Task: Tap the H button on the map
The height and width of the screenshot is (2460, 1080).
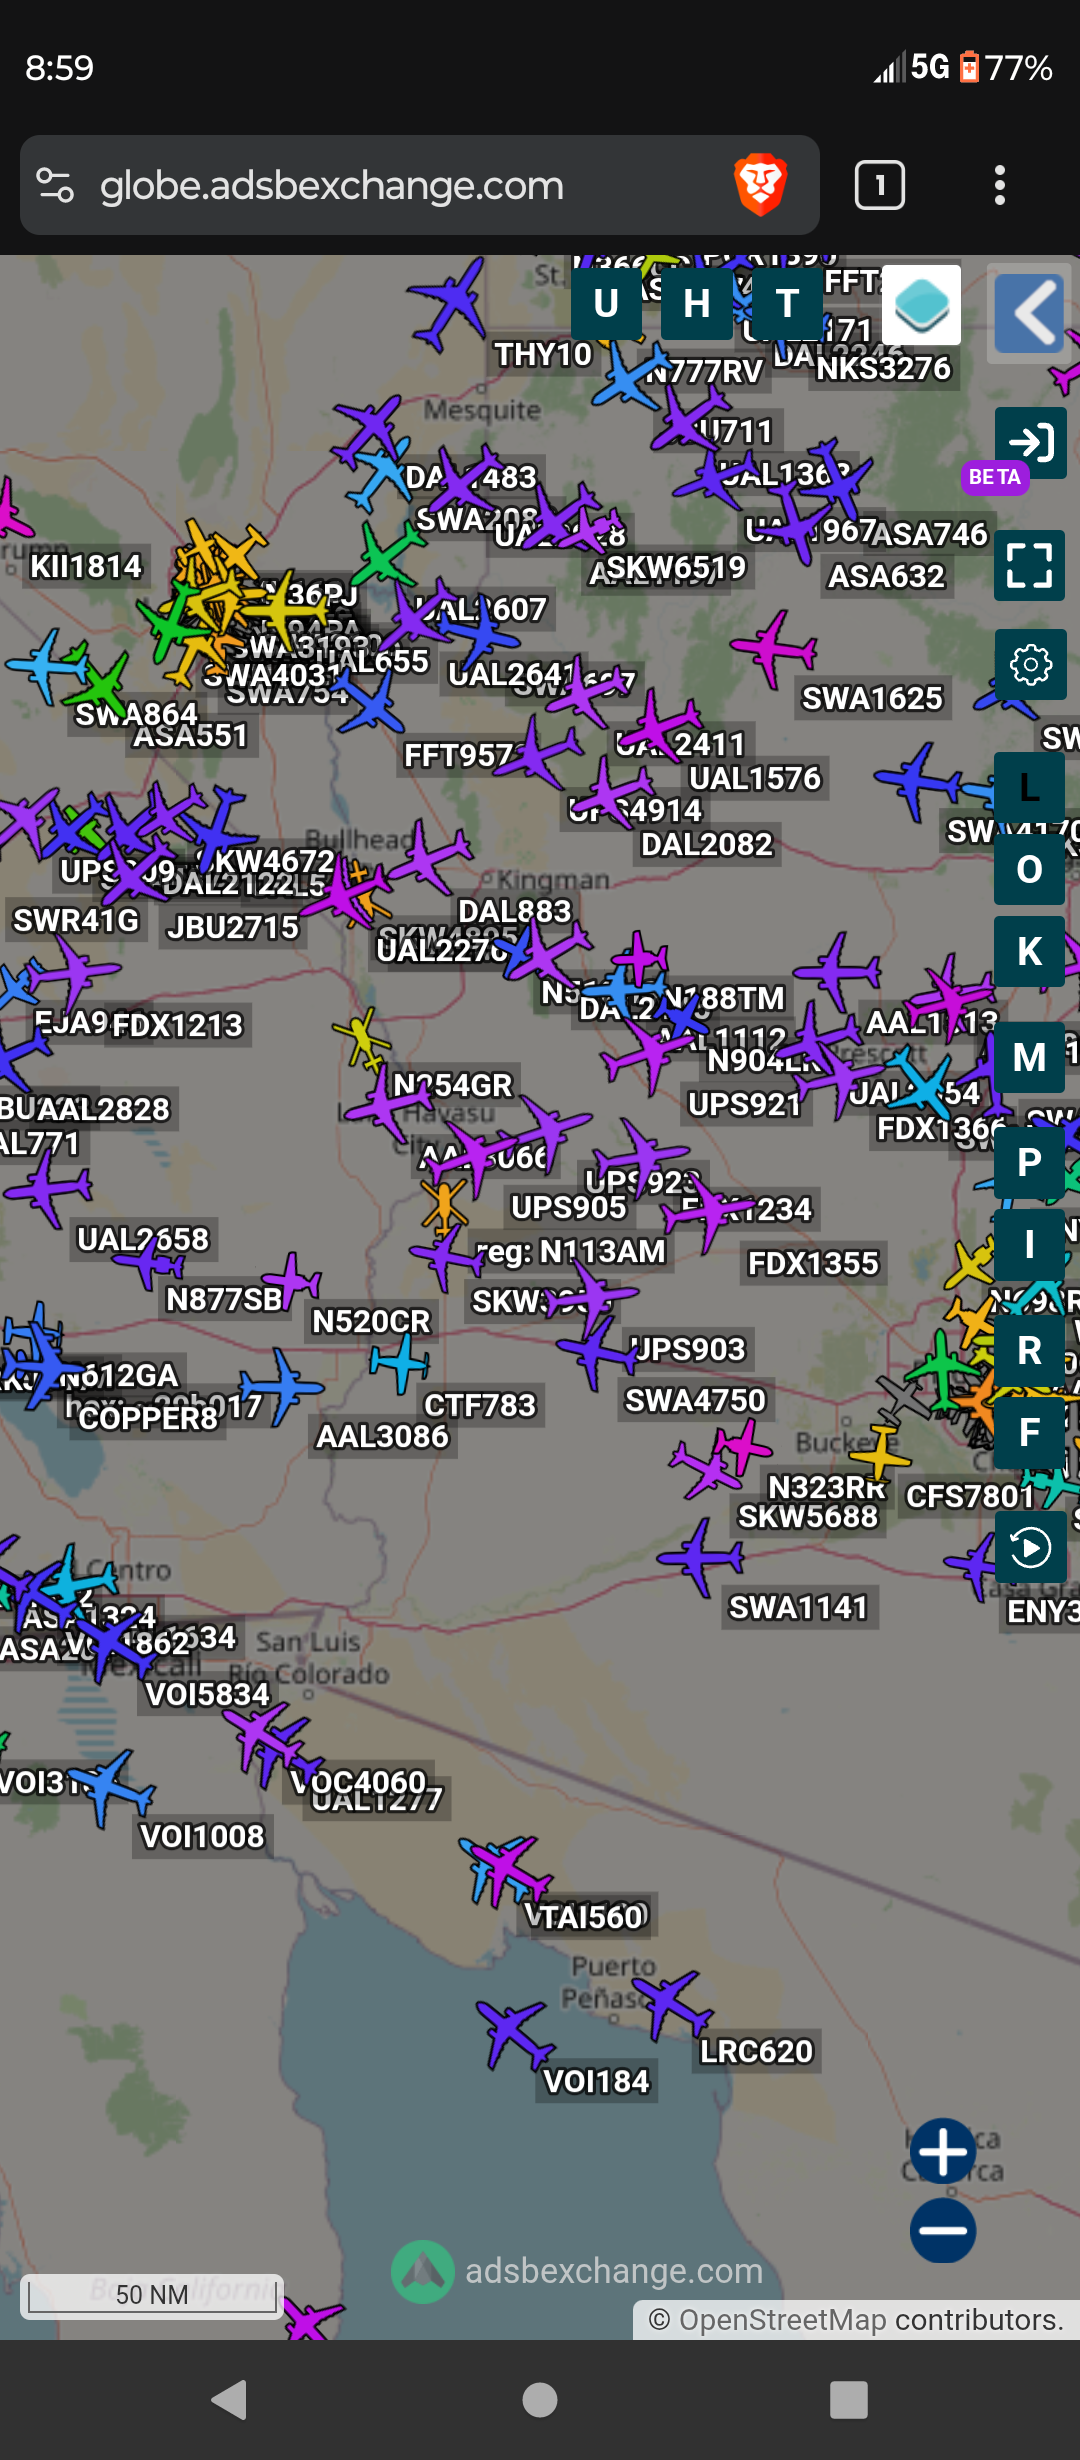Action: (x=697, y=304)
